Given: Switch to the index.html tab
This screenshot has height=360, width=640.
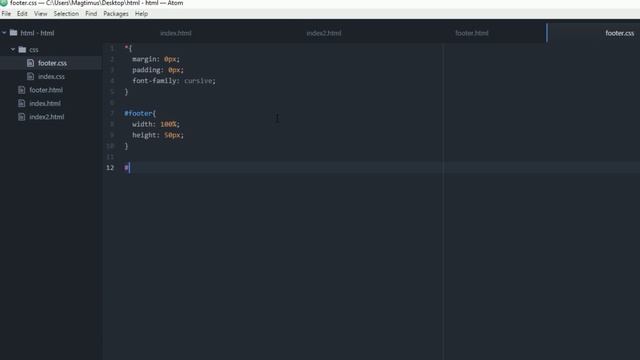Looking at the screenshot, I should click(176, 33).
